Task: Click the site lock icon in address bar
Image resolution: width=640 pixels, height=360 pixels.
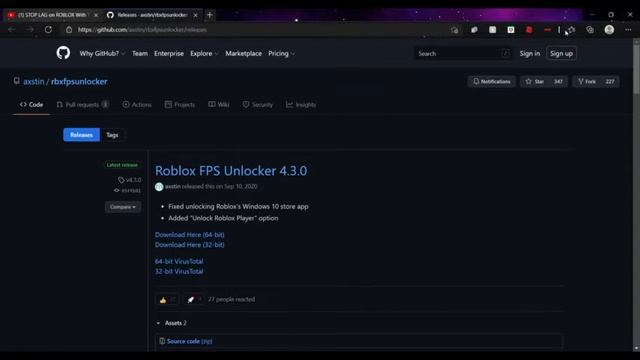Action: [69, 29]
